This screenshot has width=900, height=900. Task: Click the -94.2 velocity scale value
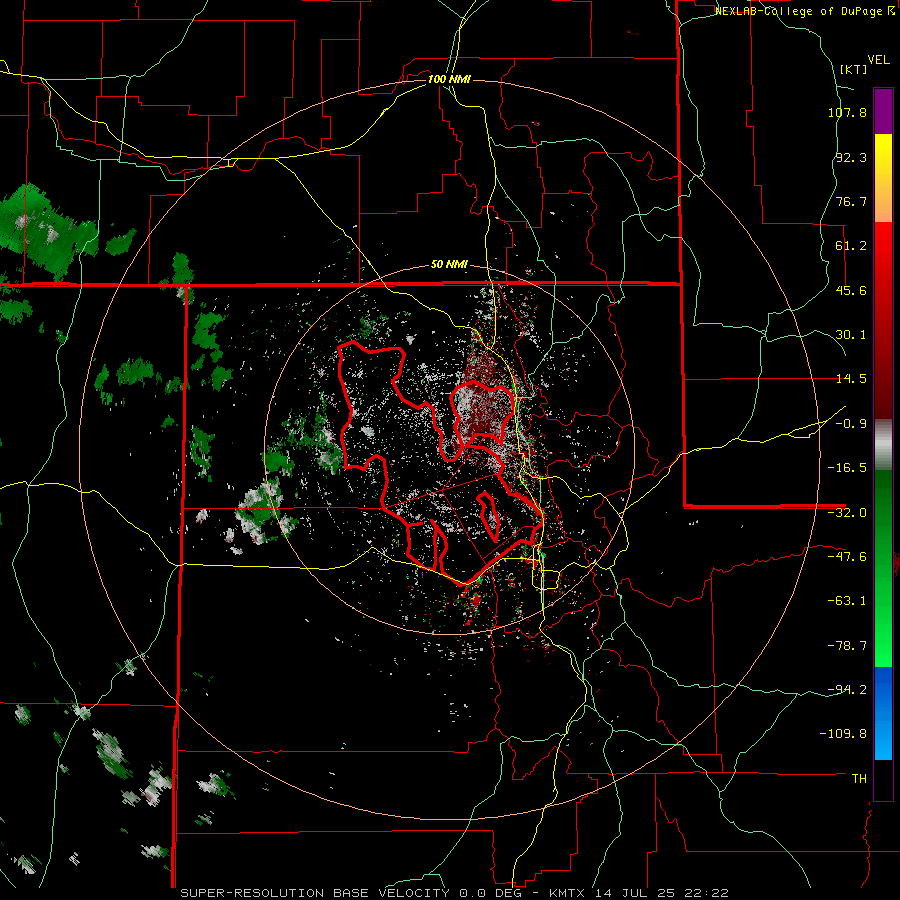[847, 690]
